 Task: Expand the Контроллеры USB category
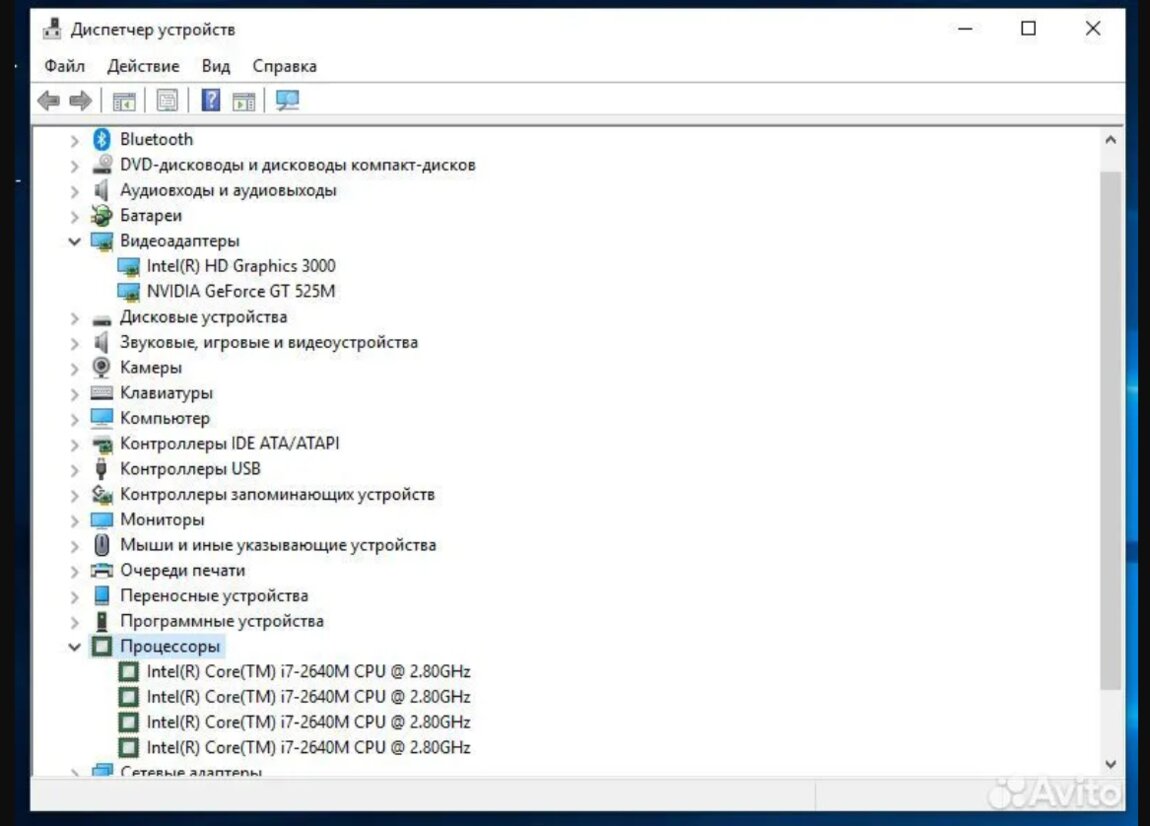[x=74, y=470]
